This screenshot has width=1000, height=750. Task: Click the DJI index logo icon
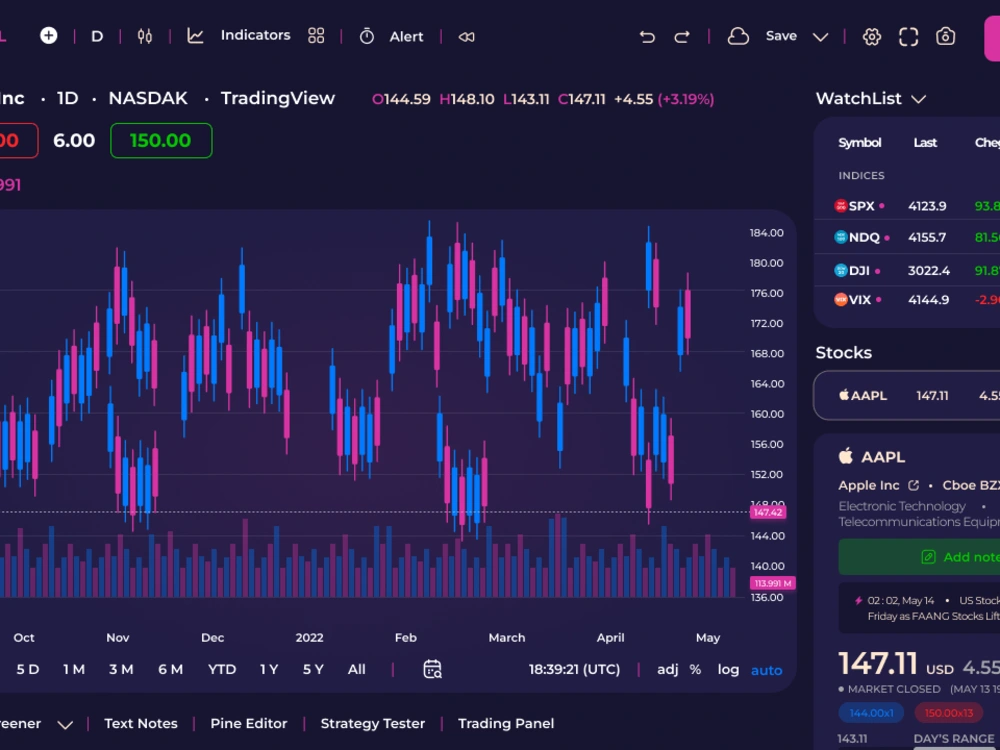coord(841,270)
